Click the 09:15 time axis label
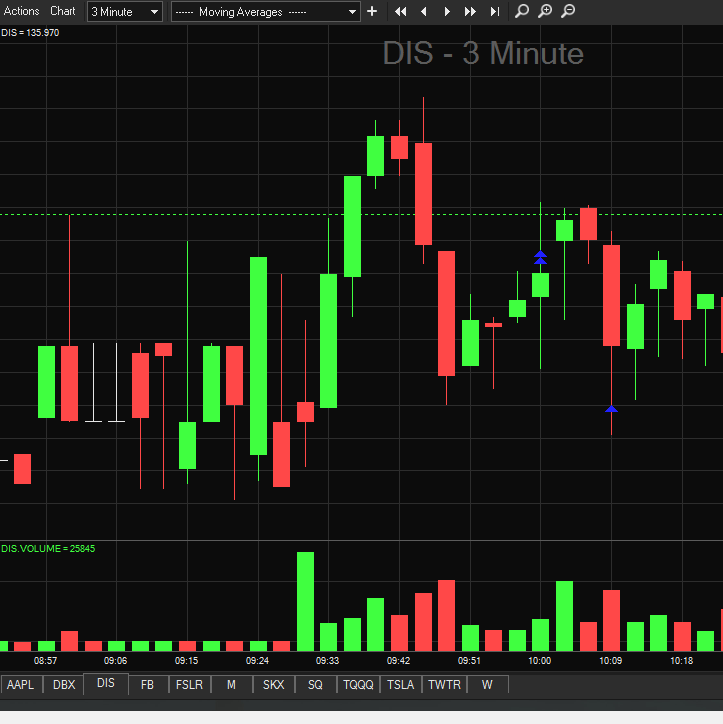Screen dimensions: 723x724 (187, 661)
